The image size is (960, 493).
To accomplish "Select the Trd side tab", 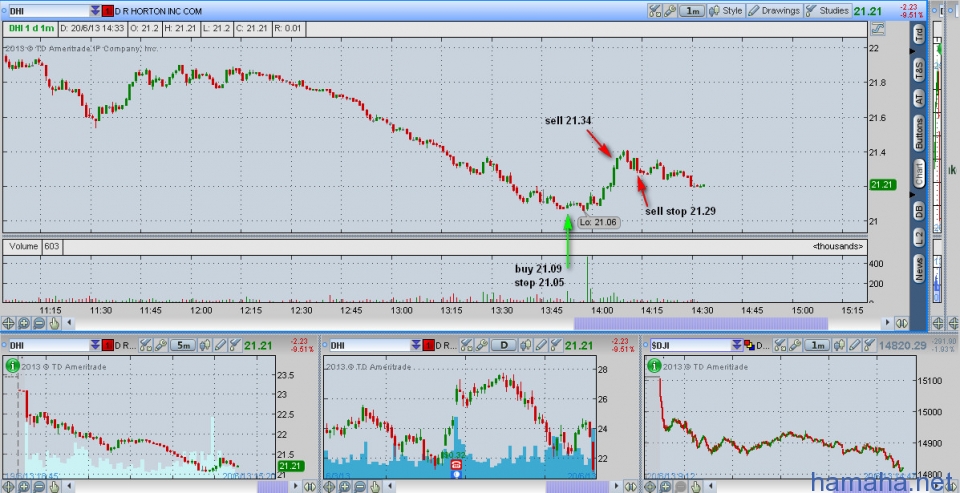I will coord(919,35).
